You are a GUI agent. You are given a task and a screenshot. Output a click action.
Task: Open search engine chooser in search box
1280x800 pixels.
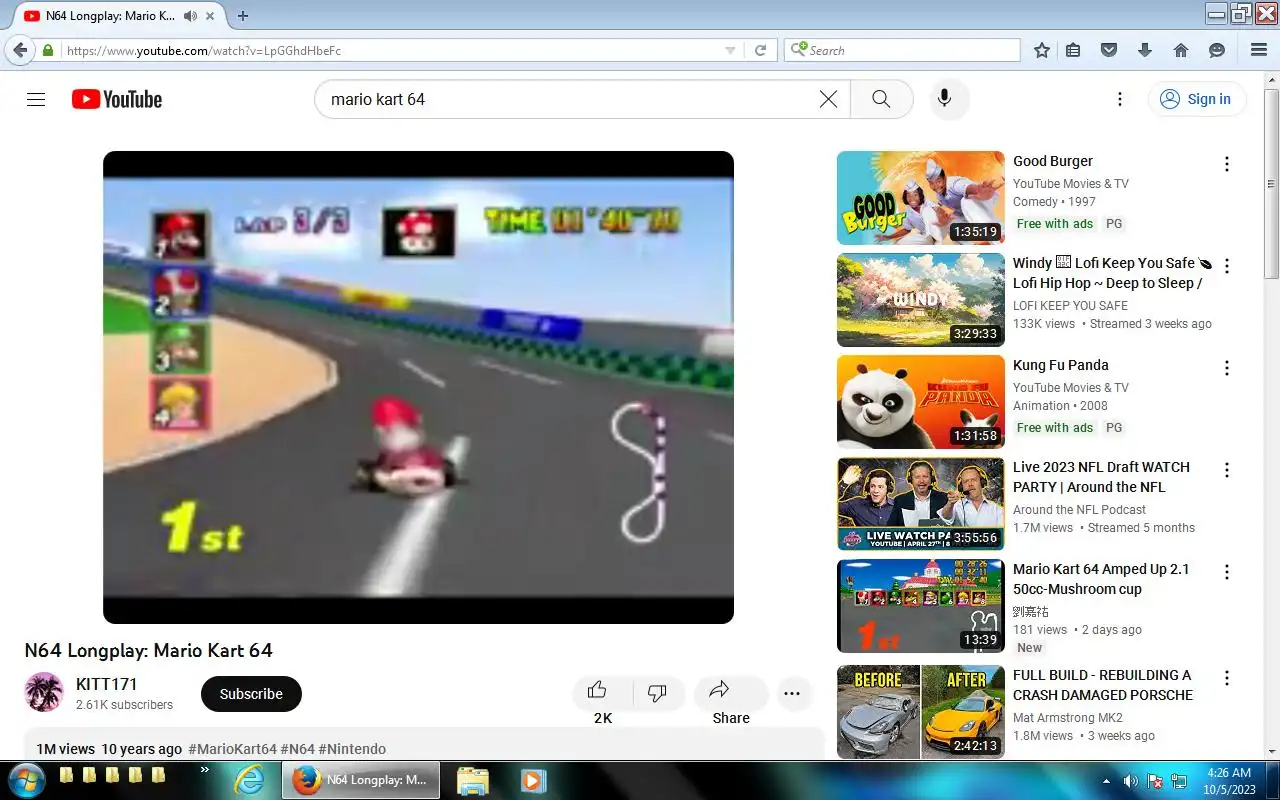[x=798, y=50]
